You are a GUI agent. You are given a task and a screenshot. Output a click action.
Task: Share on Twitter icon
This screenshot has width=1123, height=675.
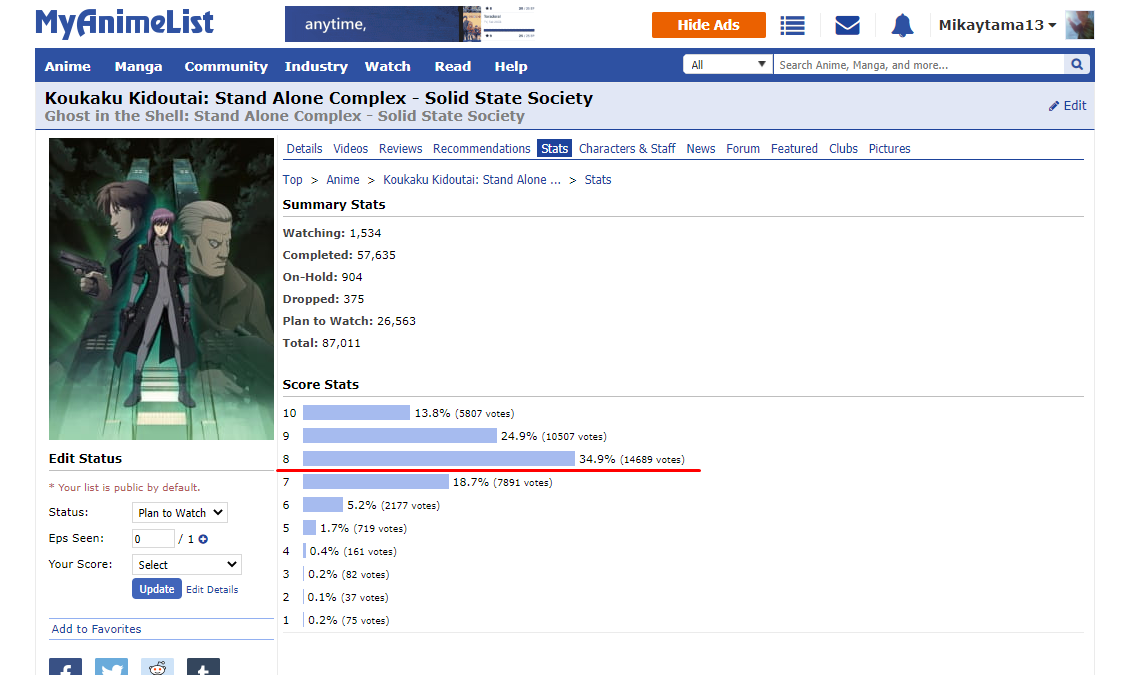click(112, 667)
